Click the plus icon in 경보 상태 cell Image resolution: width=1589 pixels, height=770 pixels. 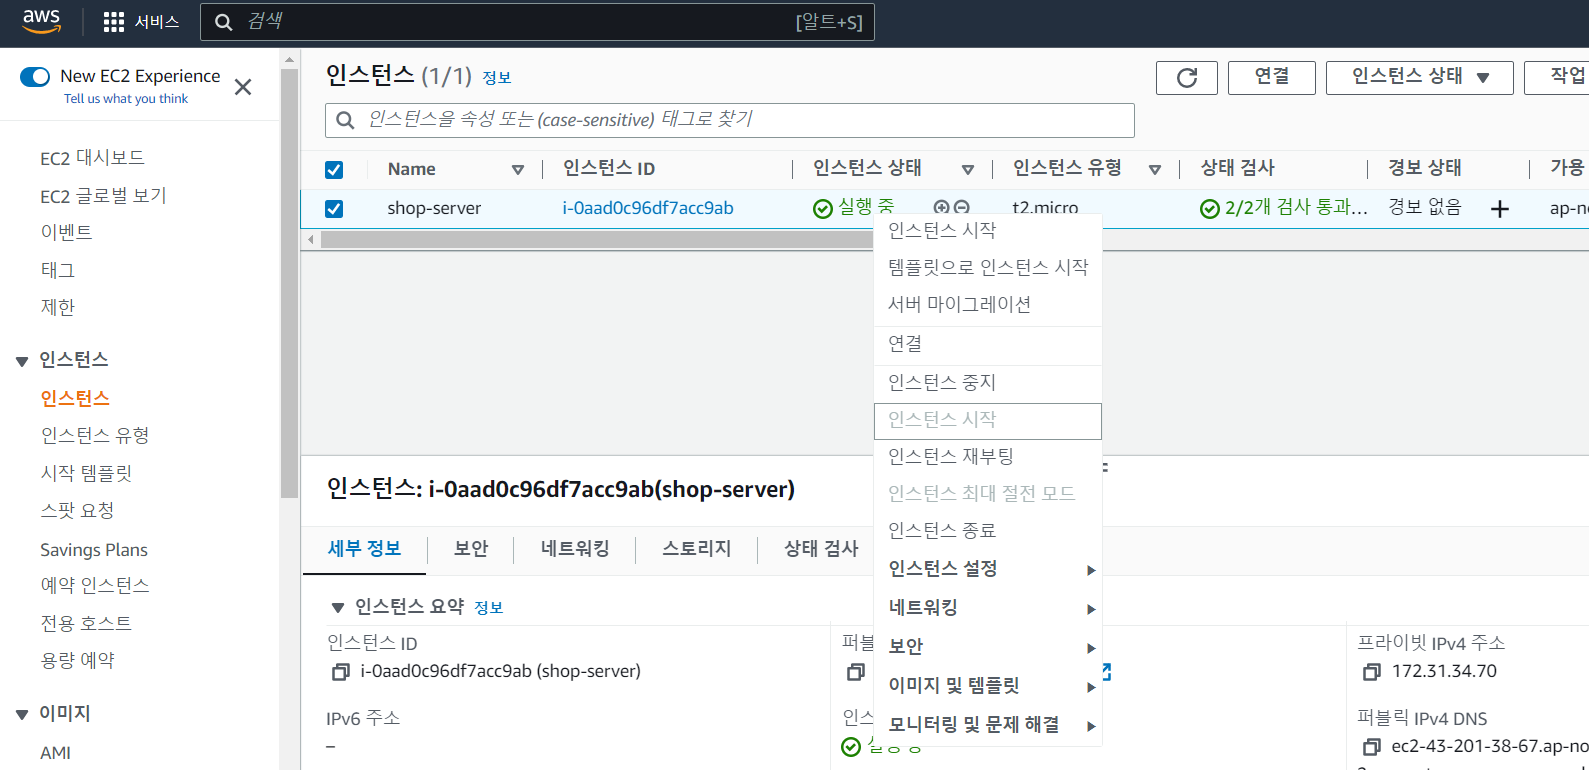click(x=1500, y=209)
